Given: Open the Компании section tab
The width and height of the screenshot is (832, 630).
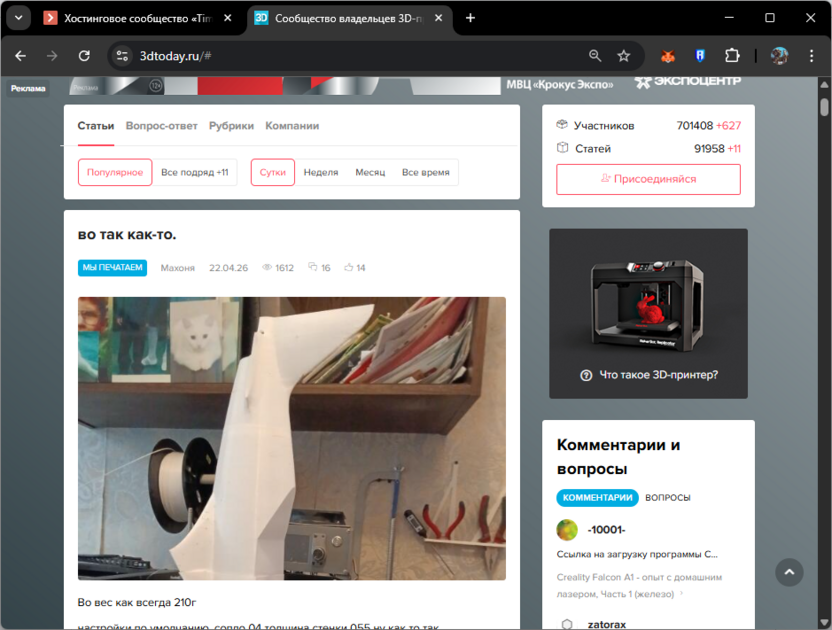Looking at the screenshot, I should point(292,126).
